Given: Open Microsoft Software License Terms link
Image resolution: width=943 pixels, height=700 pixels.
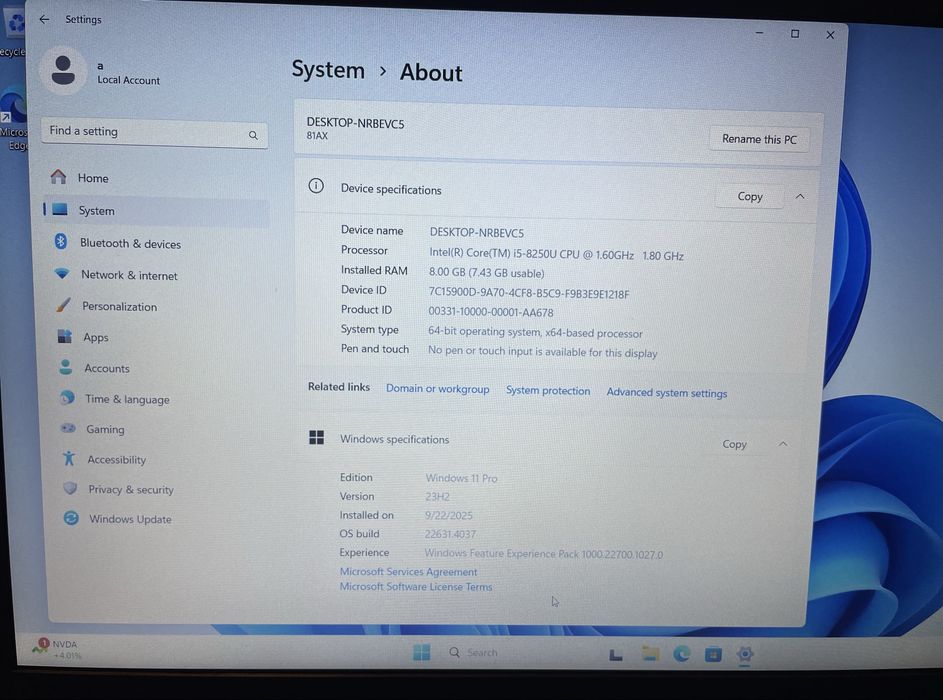Looking at the screenshot, I should coord(416,586).
